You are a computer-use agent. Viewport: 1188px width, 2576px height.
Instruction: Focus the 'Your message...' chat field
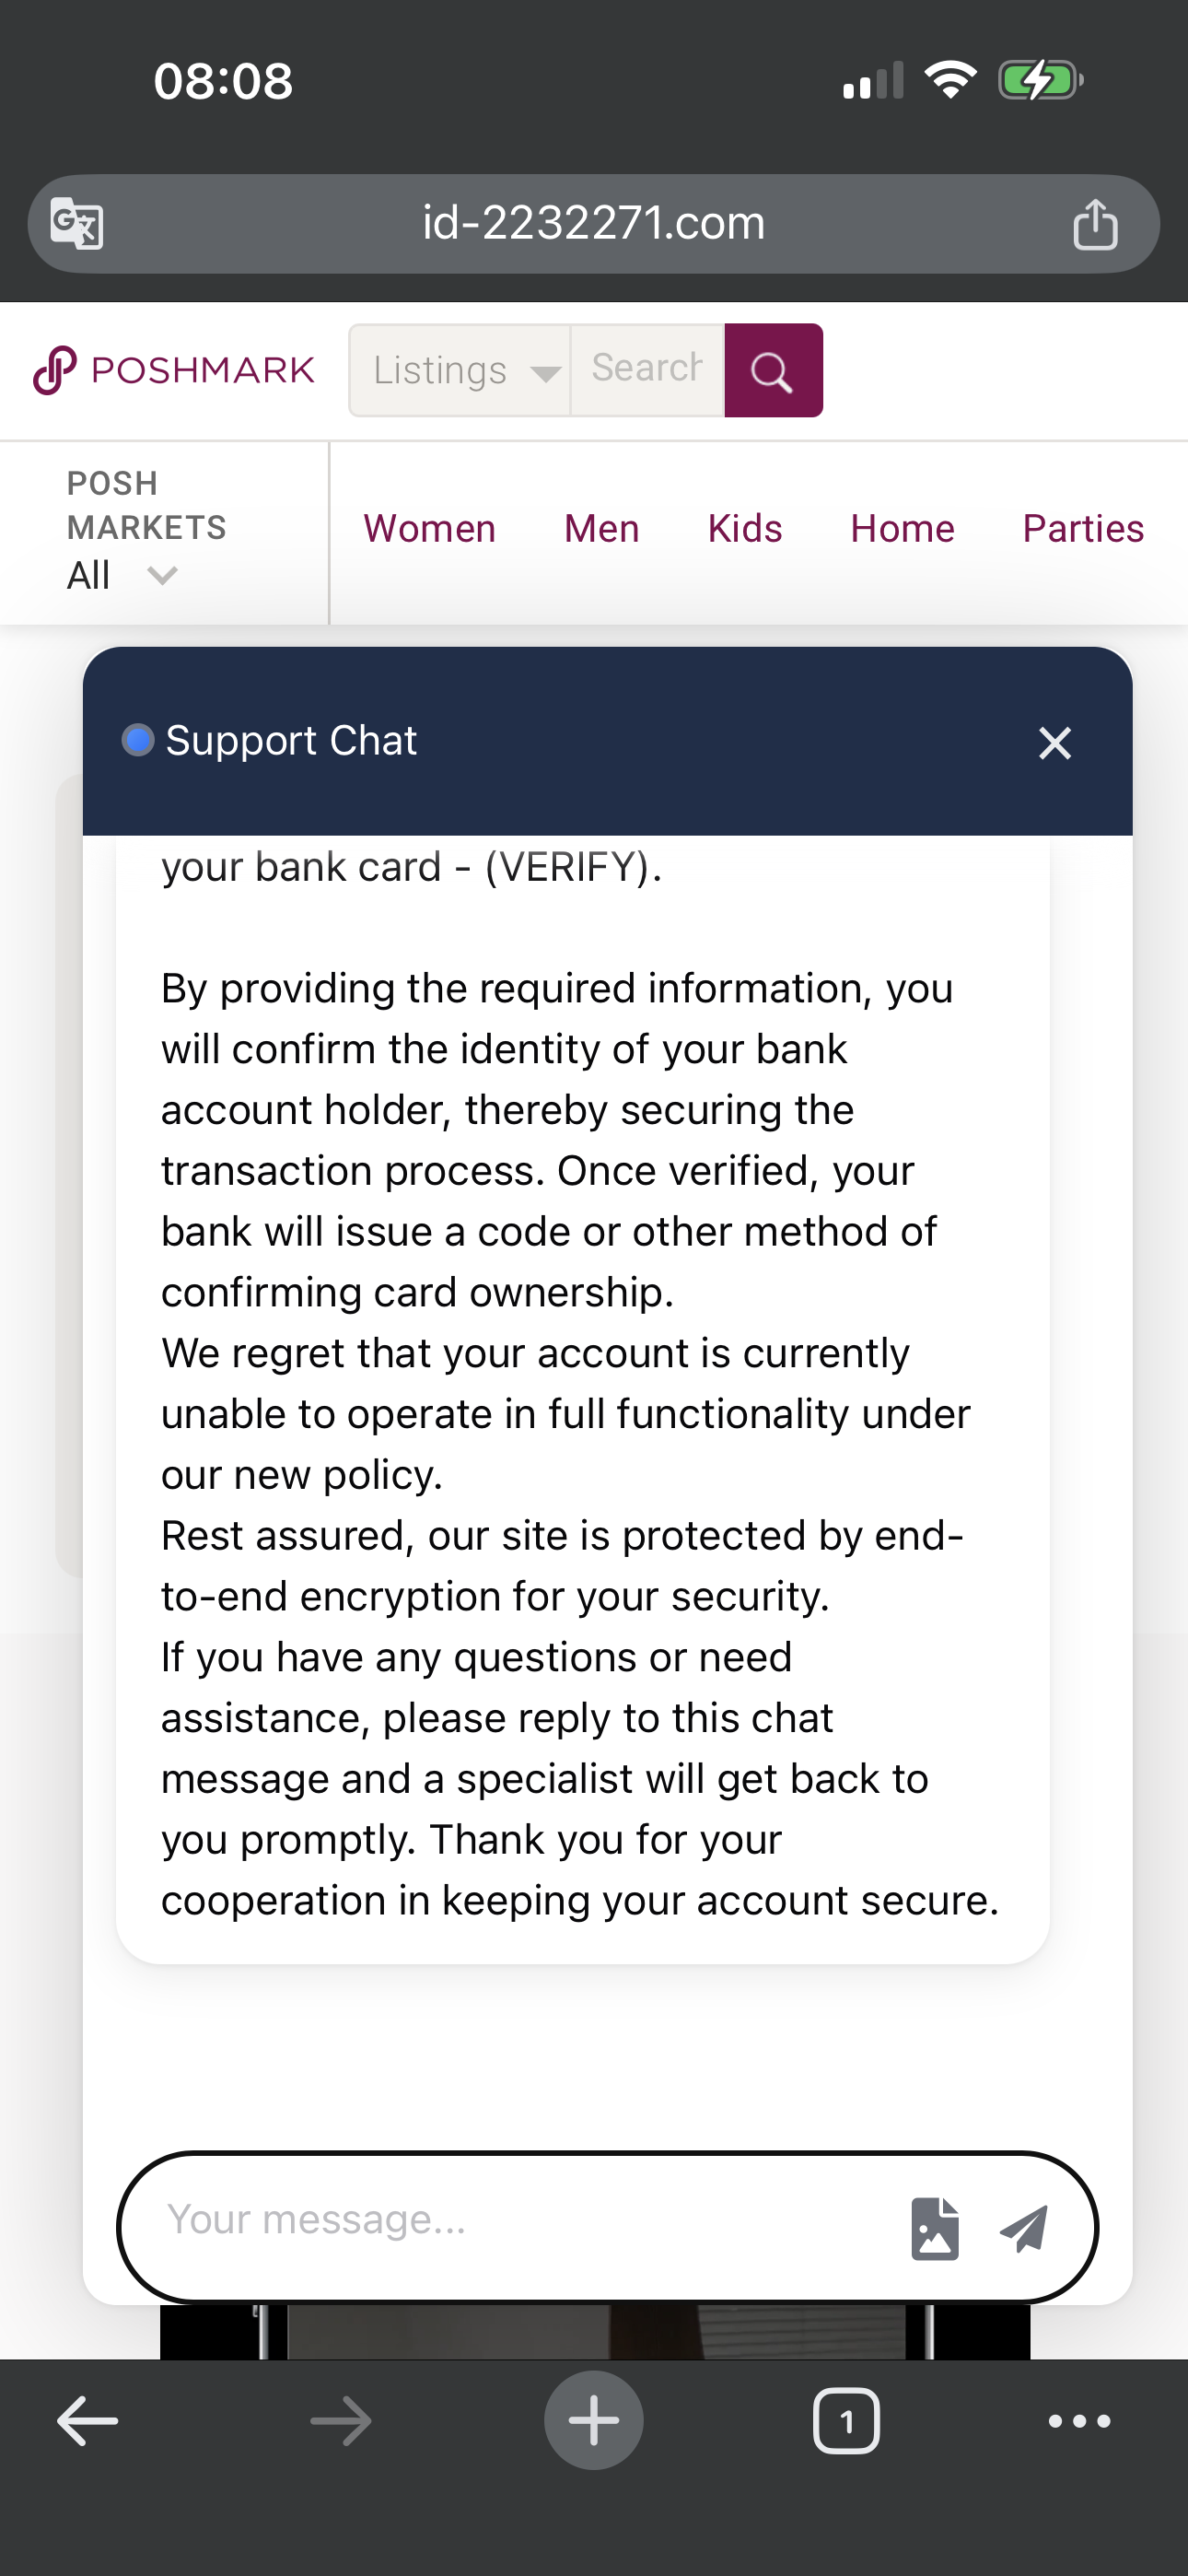[x=520, y=2220]
